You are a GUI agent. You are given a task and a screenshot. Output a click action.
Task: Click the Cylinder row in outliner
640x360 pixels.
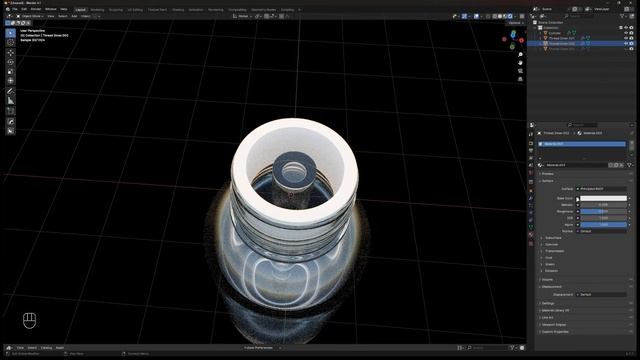[x=554, y=33]
